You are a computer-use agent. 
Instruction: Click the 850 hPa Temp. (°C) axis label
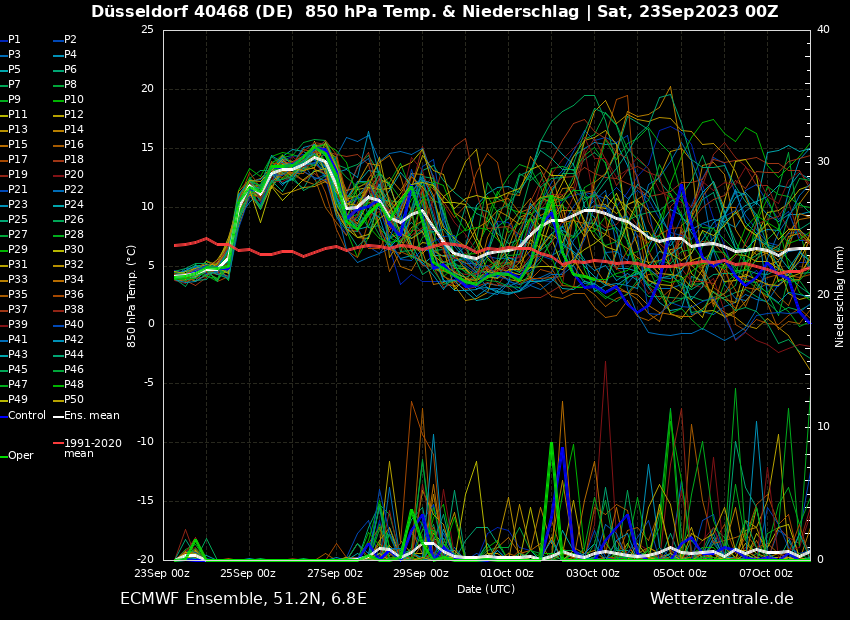[x=132, y=296]
